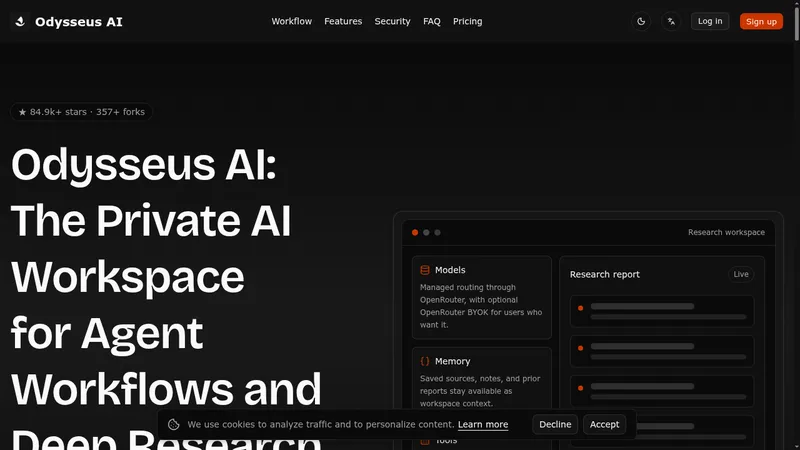Click the Memory braces icon
The height and width of the screenshot is (450, 800).
tap(424, 361)
